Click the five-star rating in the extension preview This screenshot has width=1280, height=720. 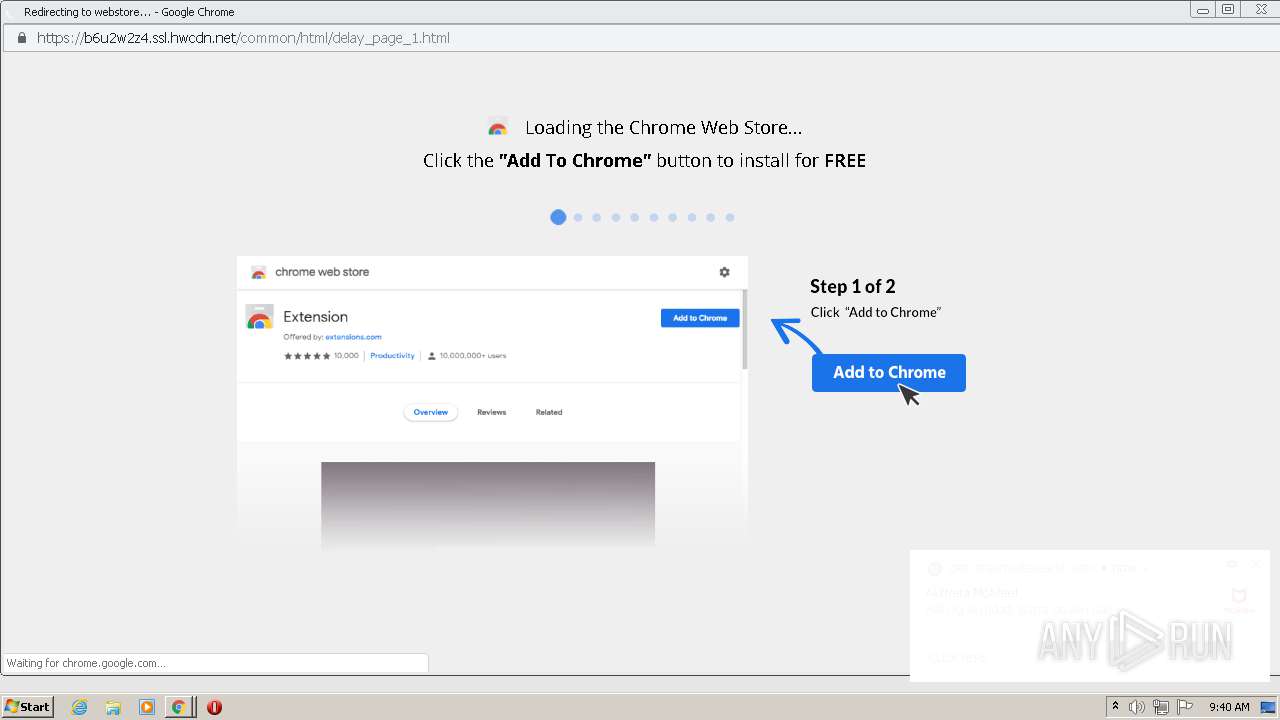(307, 355)
